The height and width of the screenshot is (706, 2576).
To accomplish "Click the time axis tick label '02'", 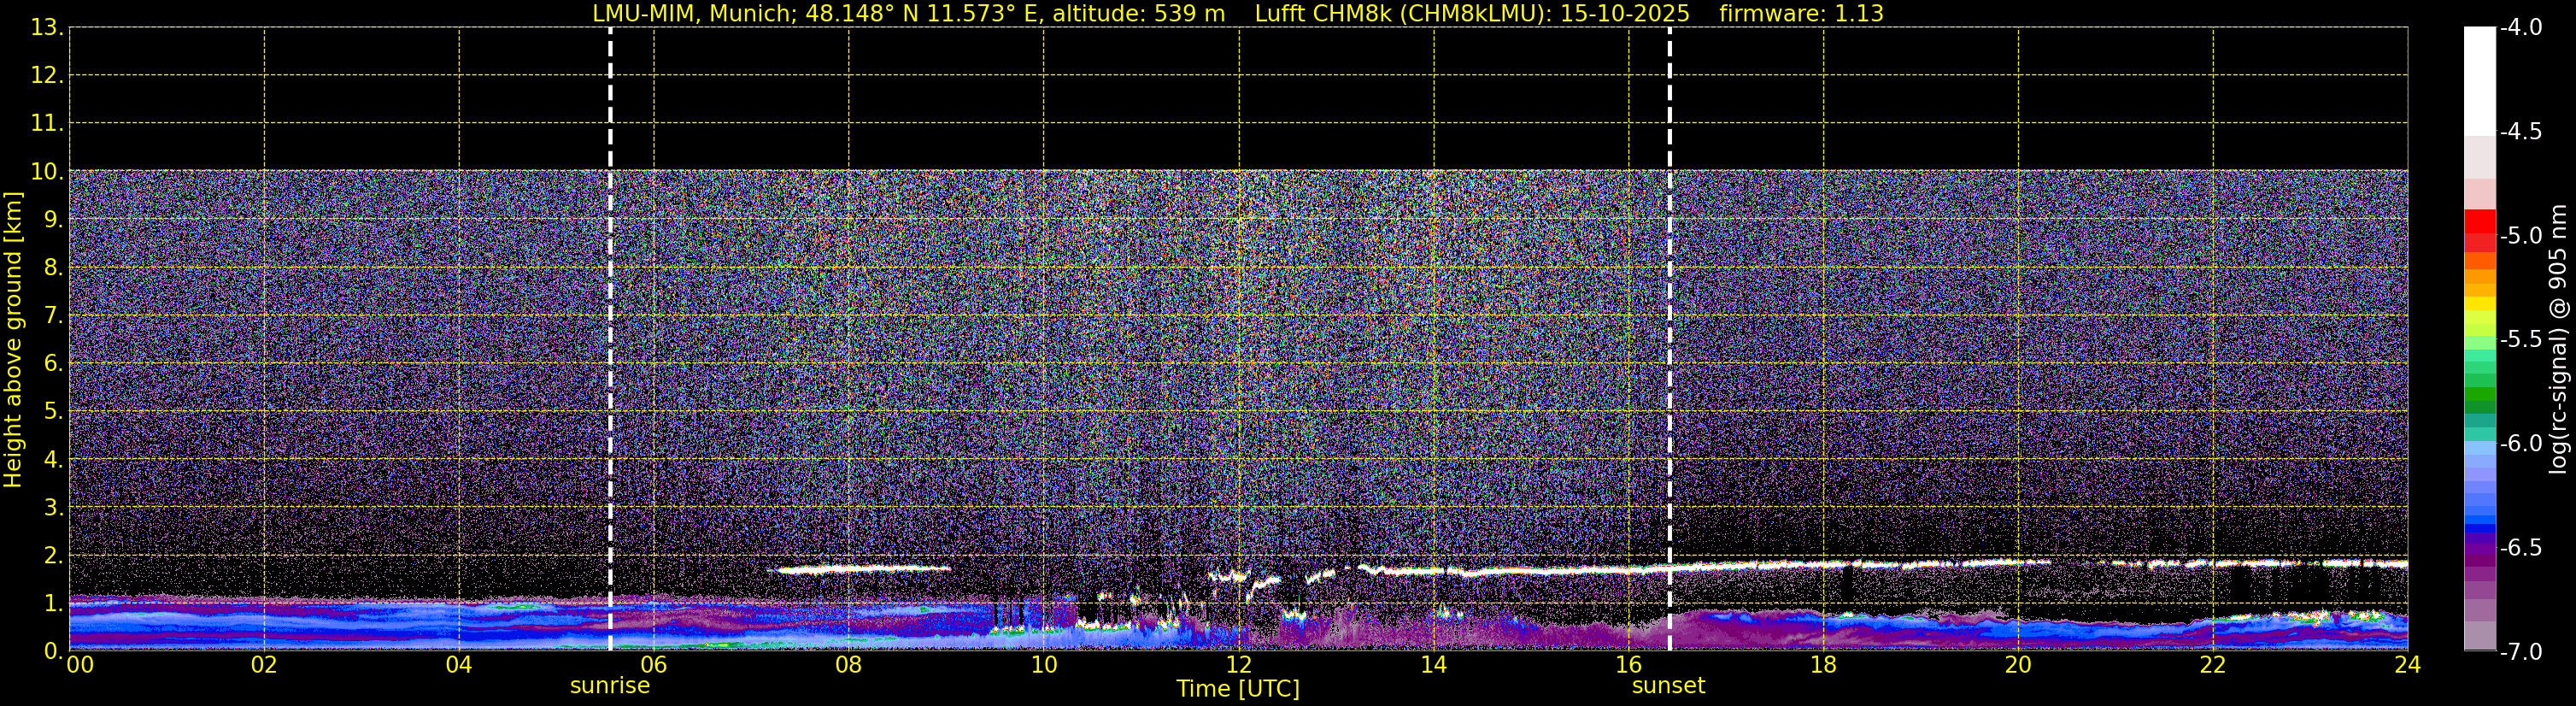I will point(264,665).
